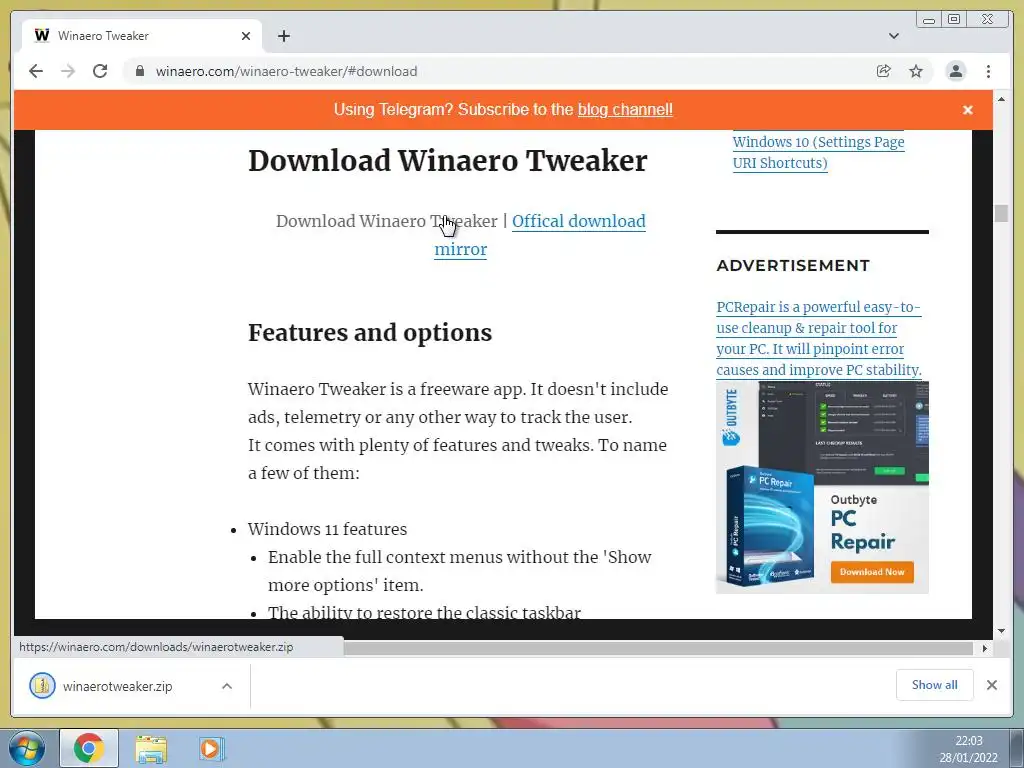Image resolution: width=1024 pixels, height=768 pixels.
Task: Open Chrome's three-dot menu
Action: (988, 71)
